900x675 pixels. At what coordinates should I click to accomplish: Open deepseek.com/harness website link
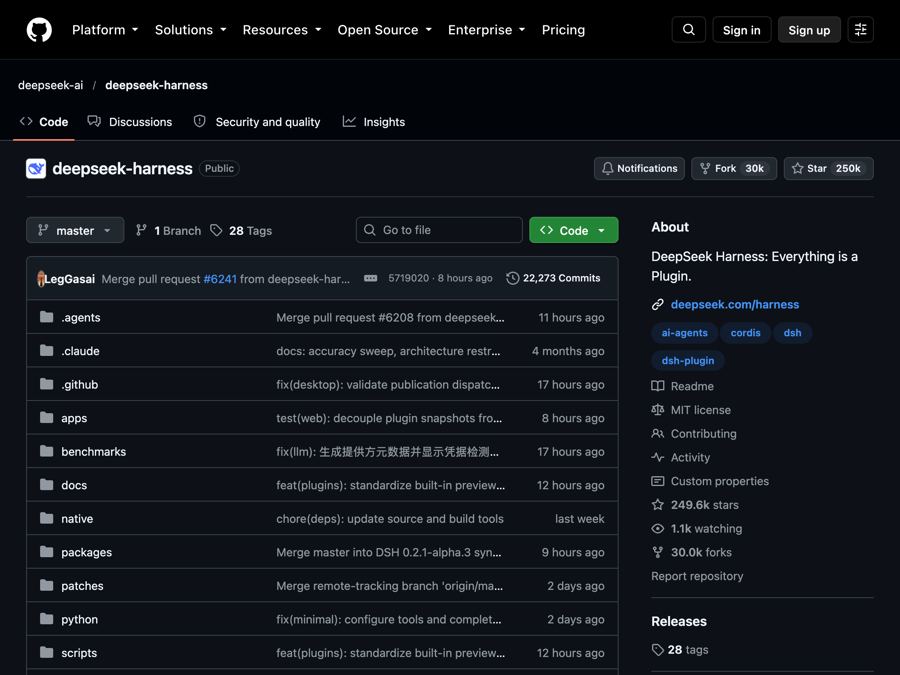735,305
